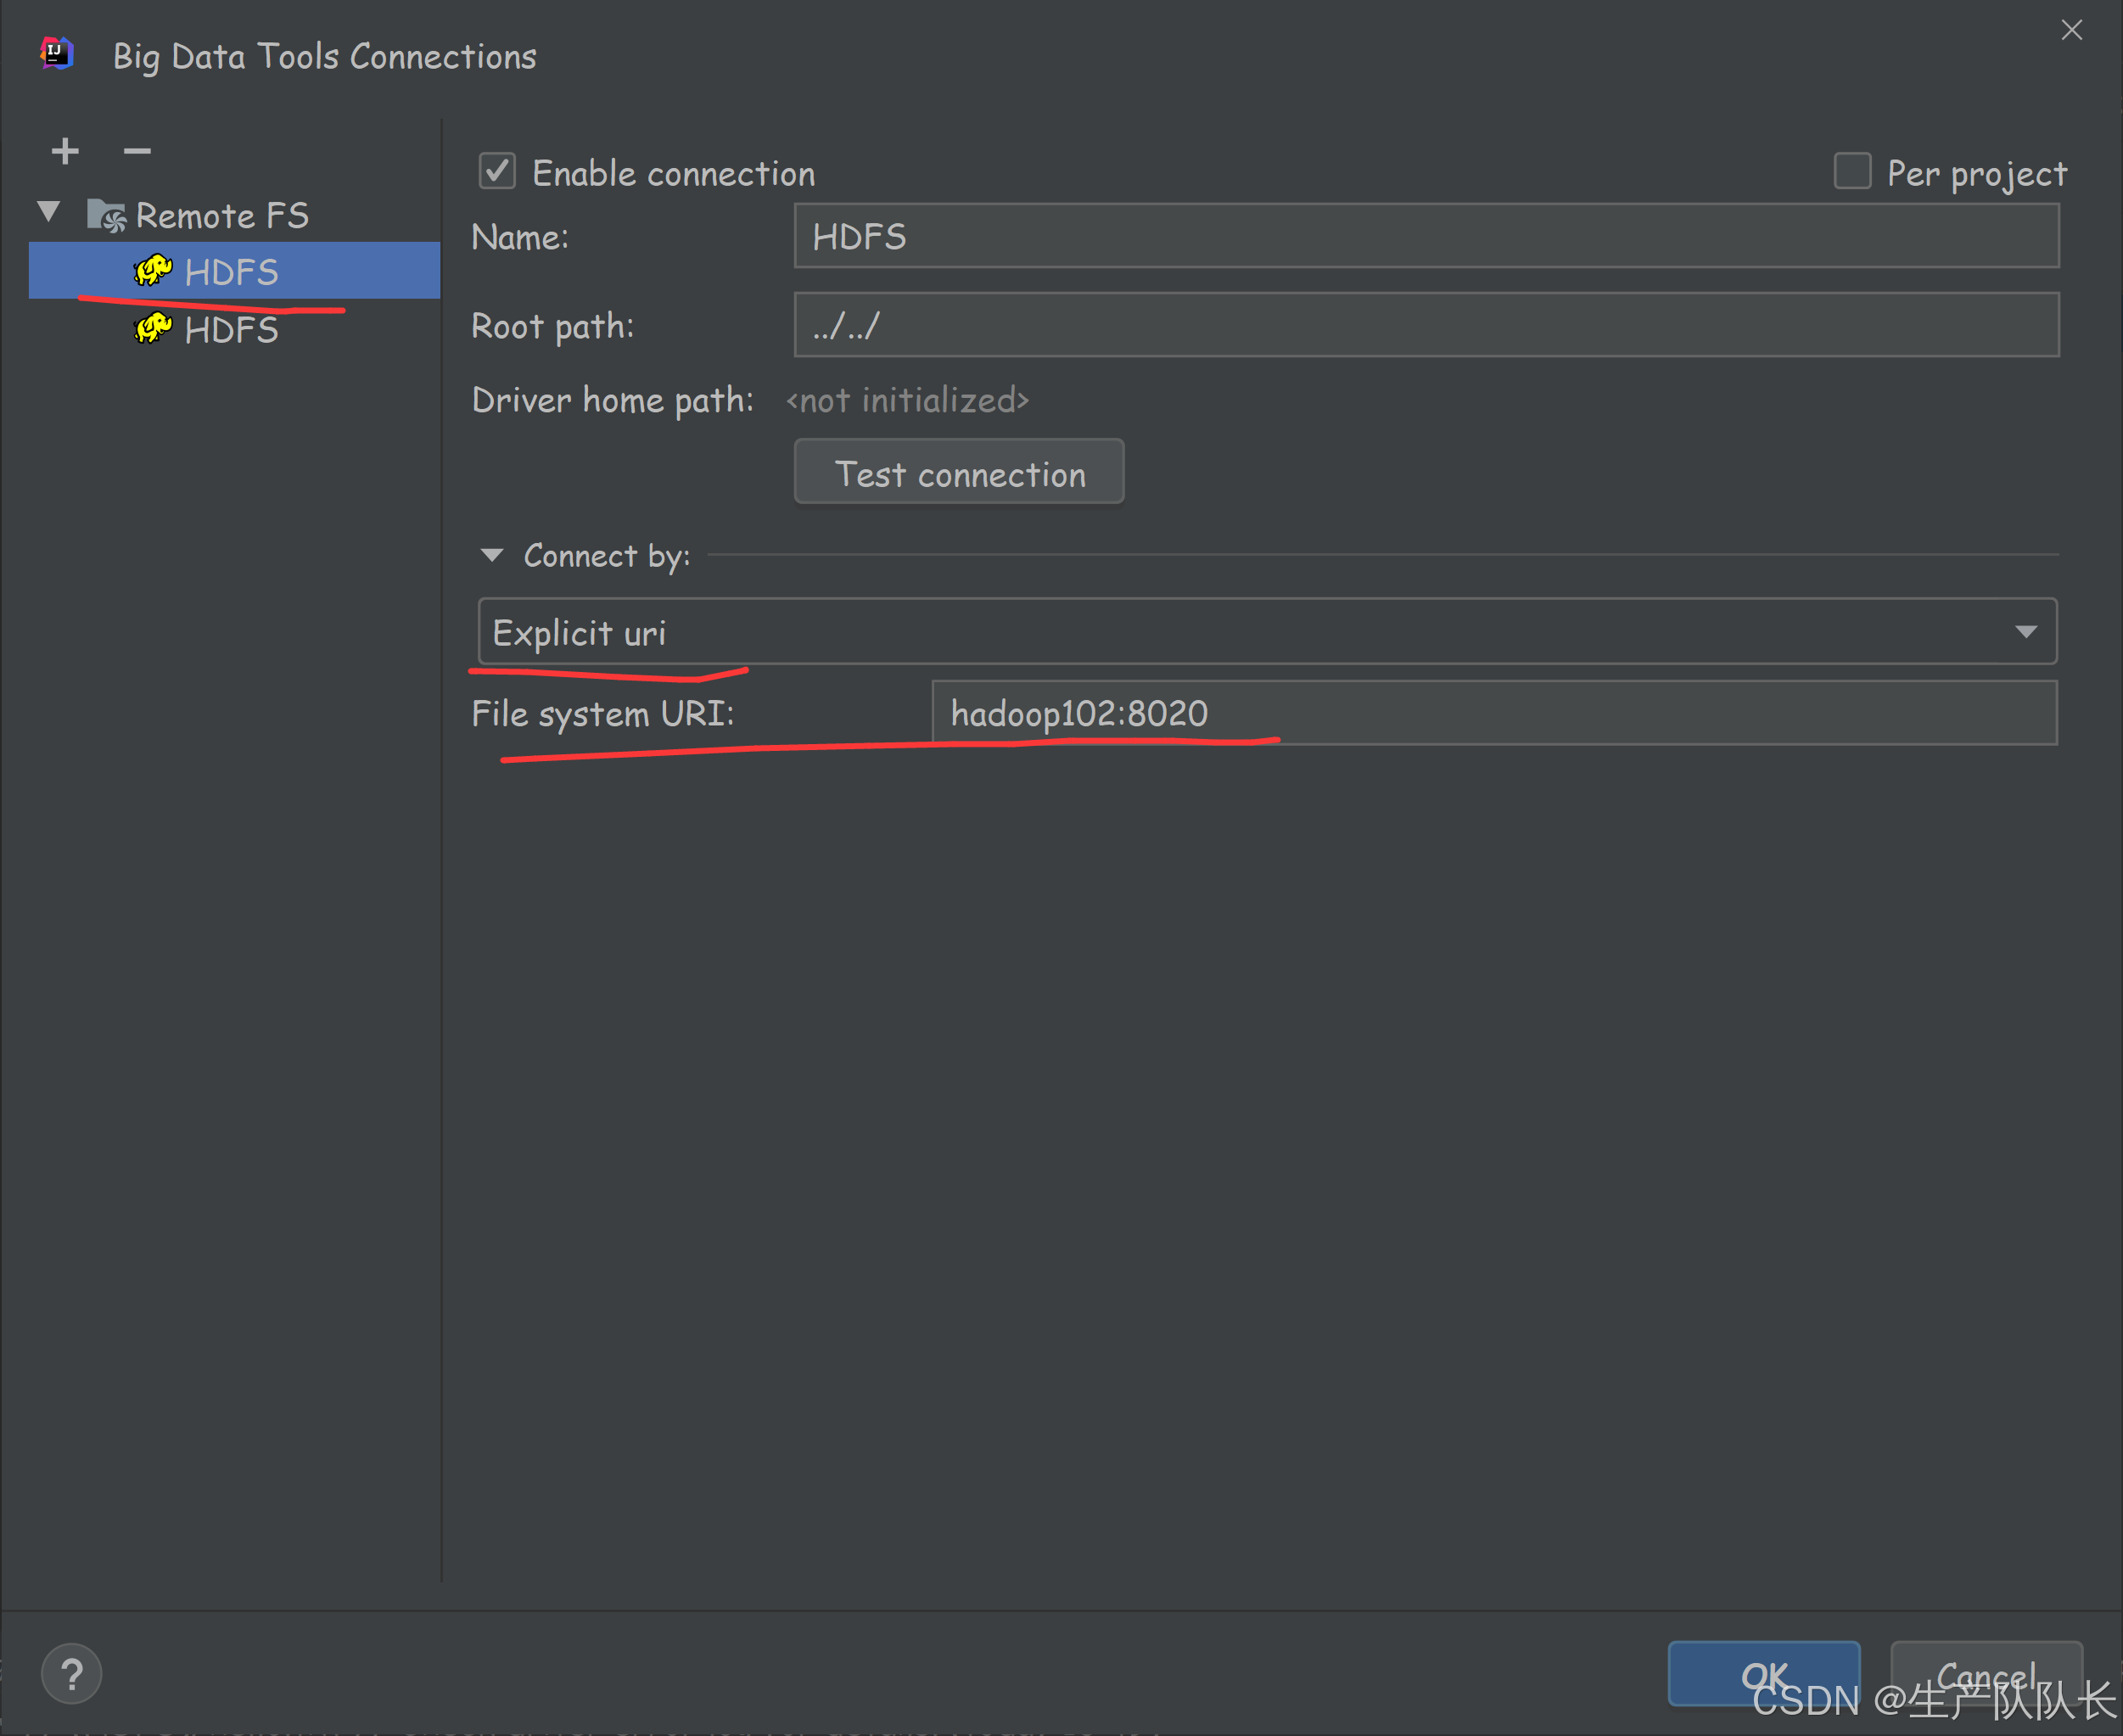Click the Root path input field
Screen dimensions: 2123x1736
[1426, 325]
